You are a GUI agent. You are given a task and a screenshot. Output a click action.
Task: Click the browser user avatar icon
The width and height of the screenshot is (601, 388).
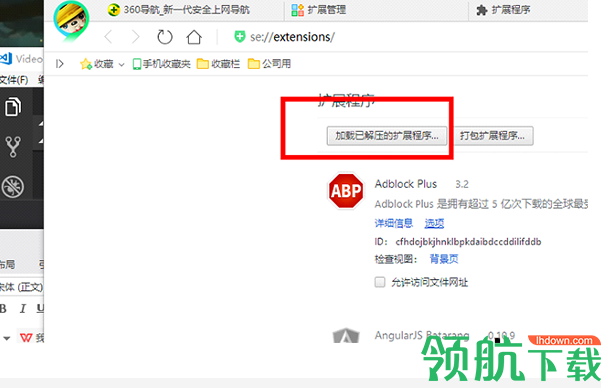[x=71, y=21]
